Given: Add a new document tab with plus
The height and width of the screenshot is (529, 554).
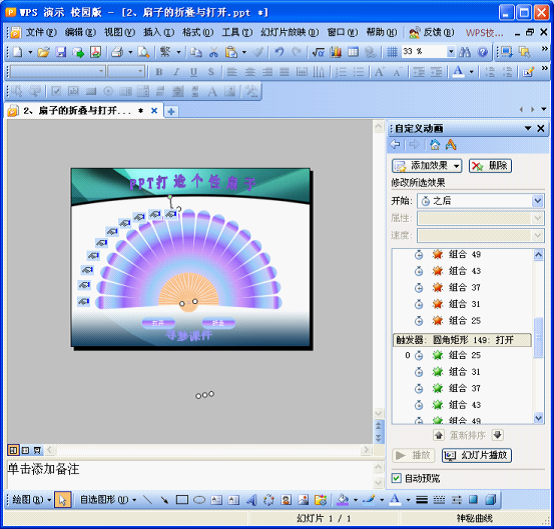Looking at the screenshot, I should [x=171, y=112].
